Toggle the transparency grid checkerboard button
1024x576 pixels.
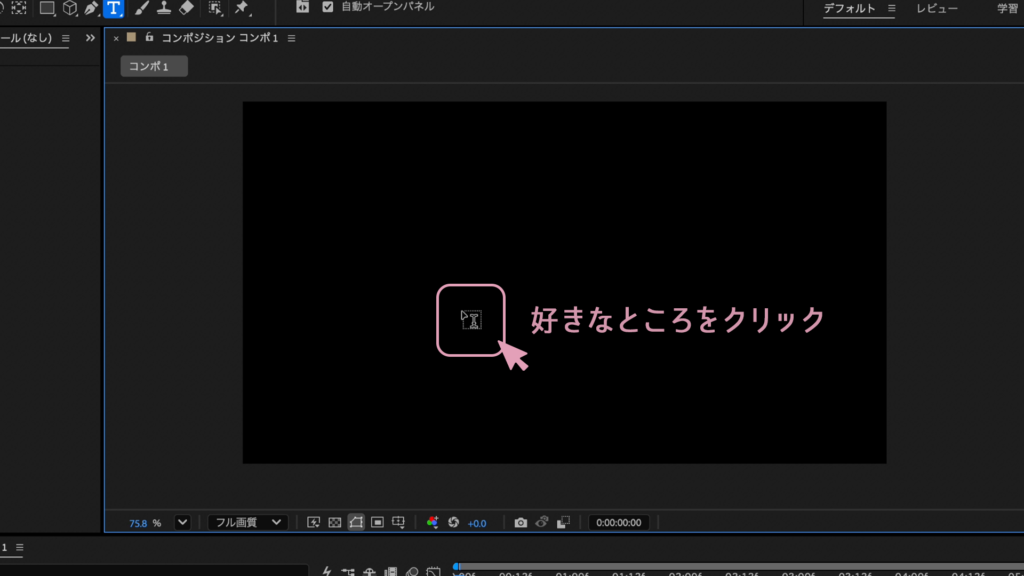click(x=335, y=522)
